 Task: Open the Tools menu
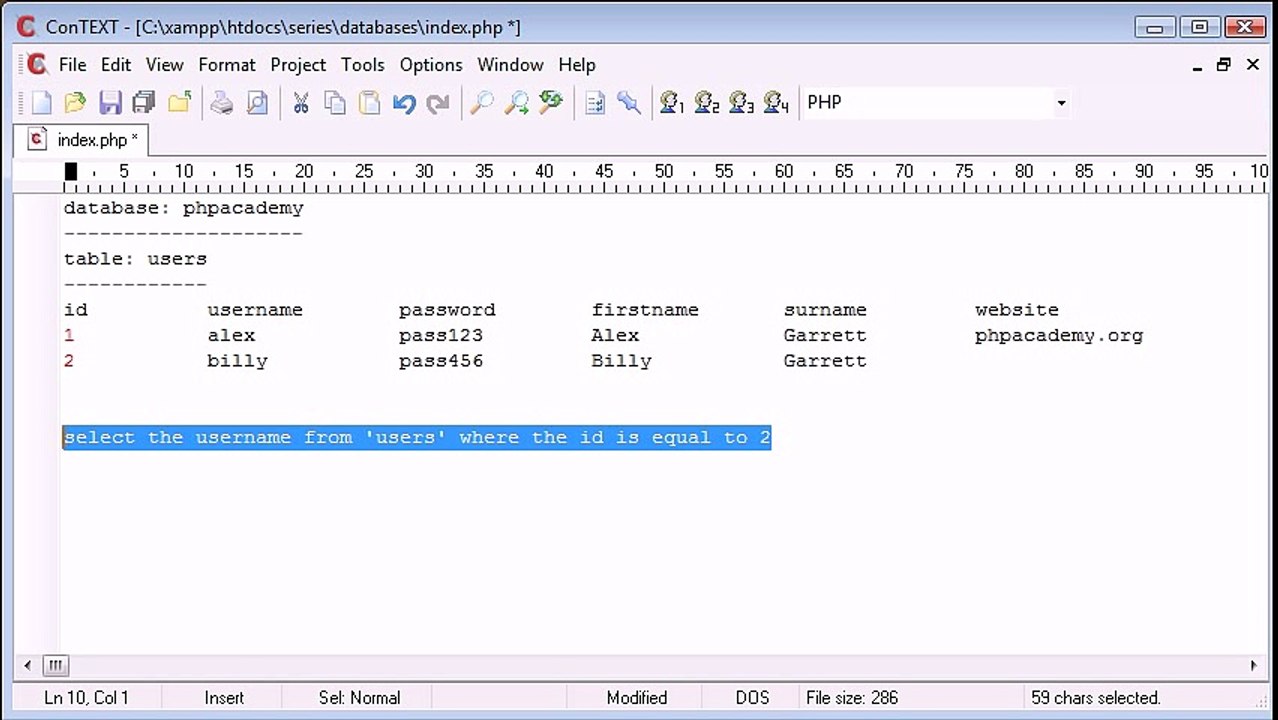coord(363,64)
